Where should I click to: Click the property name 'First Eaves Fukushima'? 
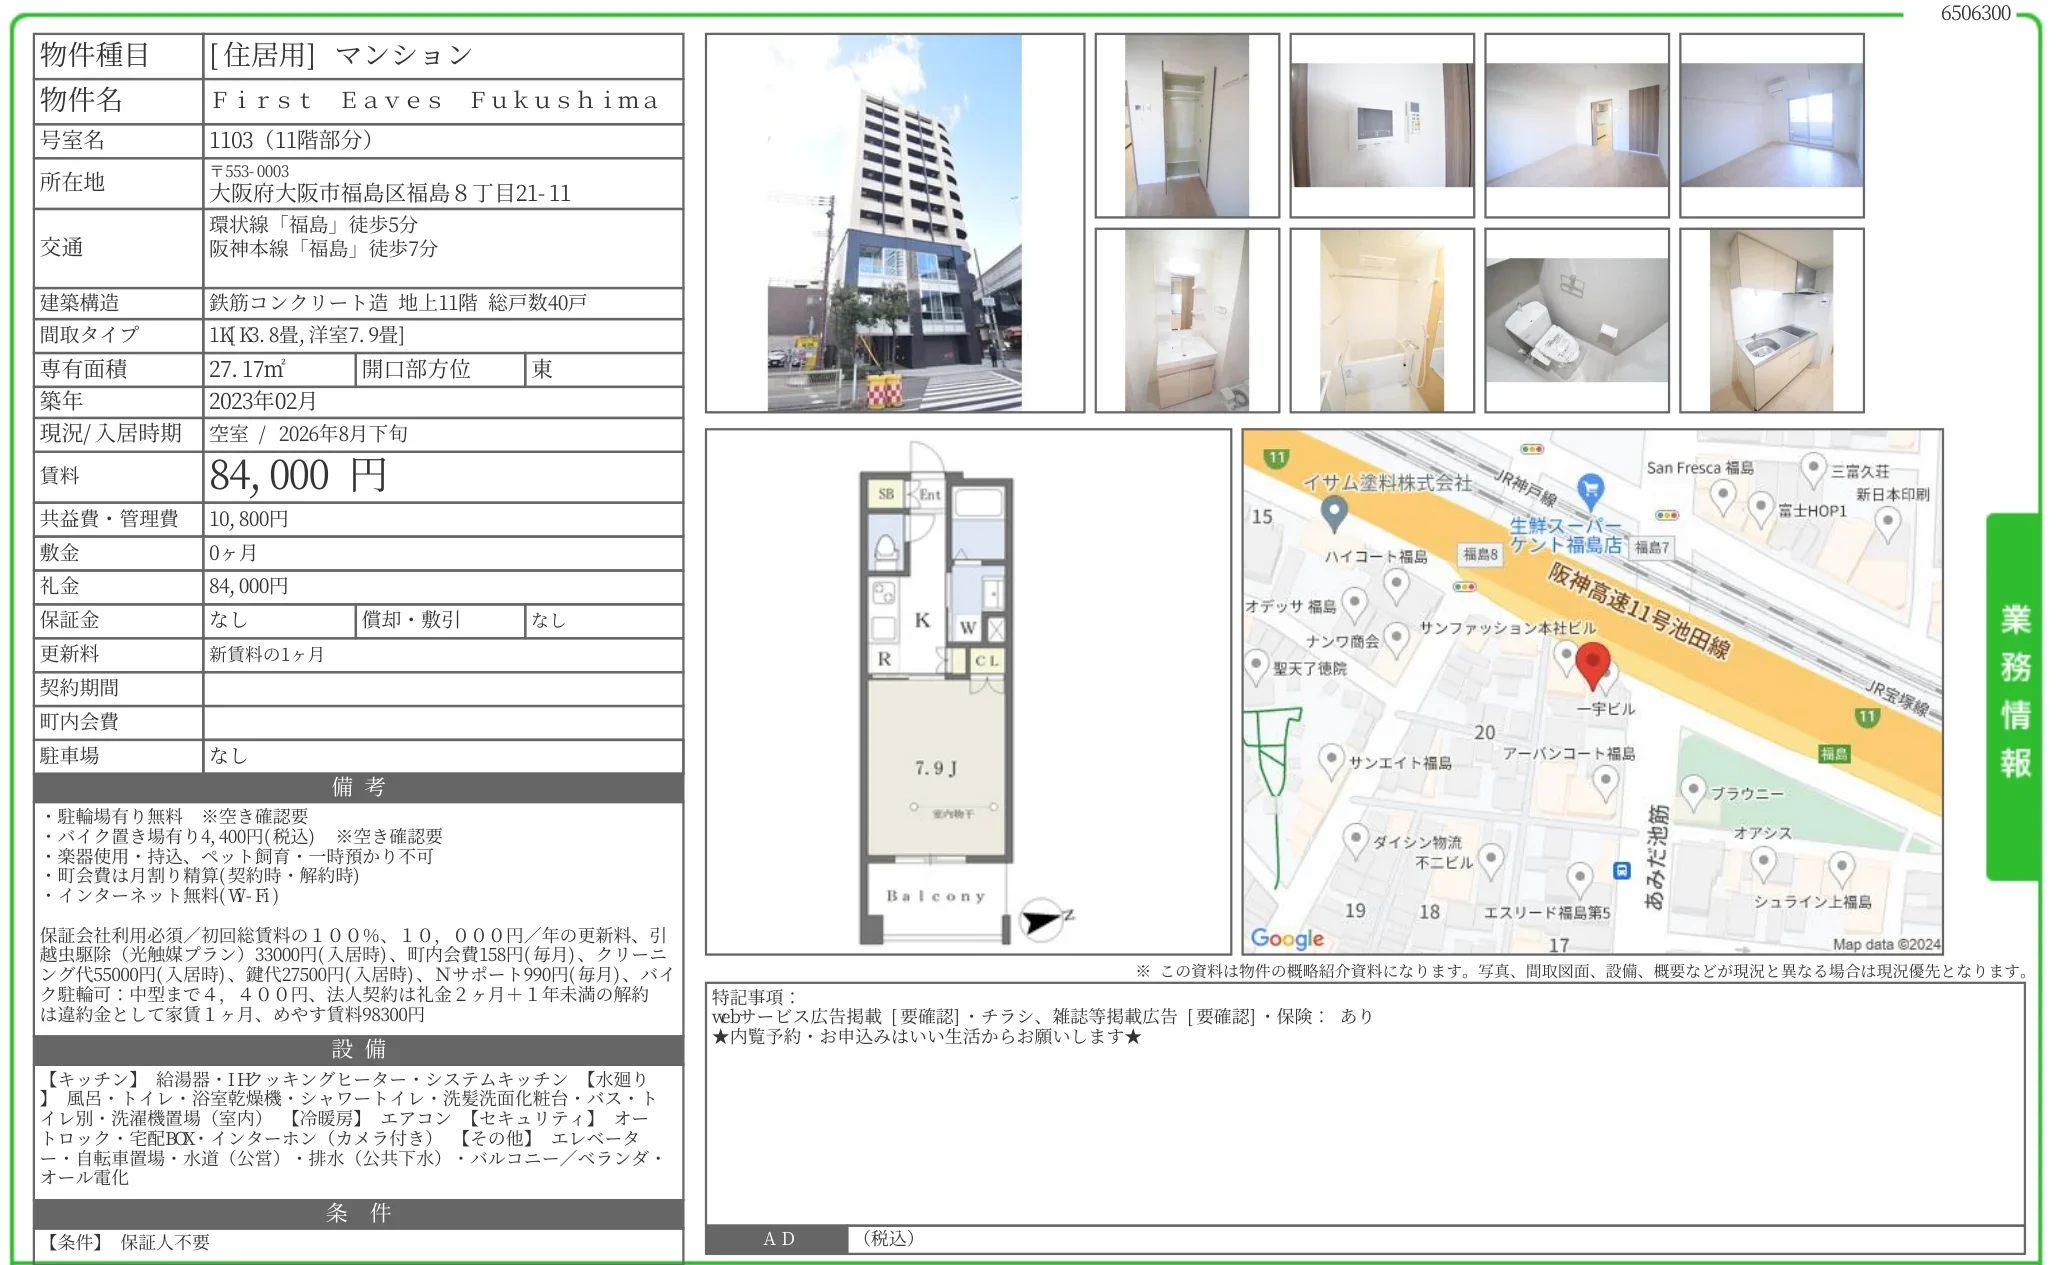point(436,100)
